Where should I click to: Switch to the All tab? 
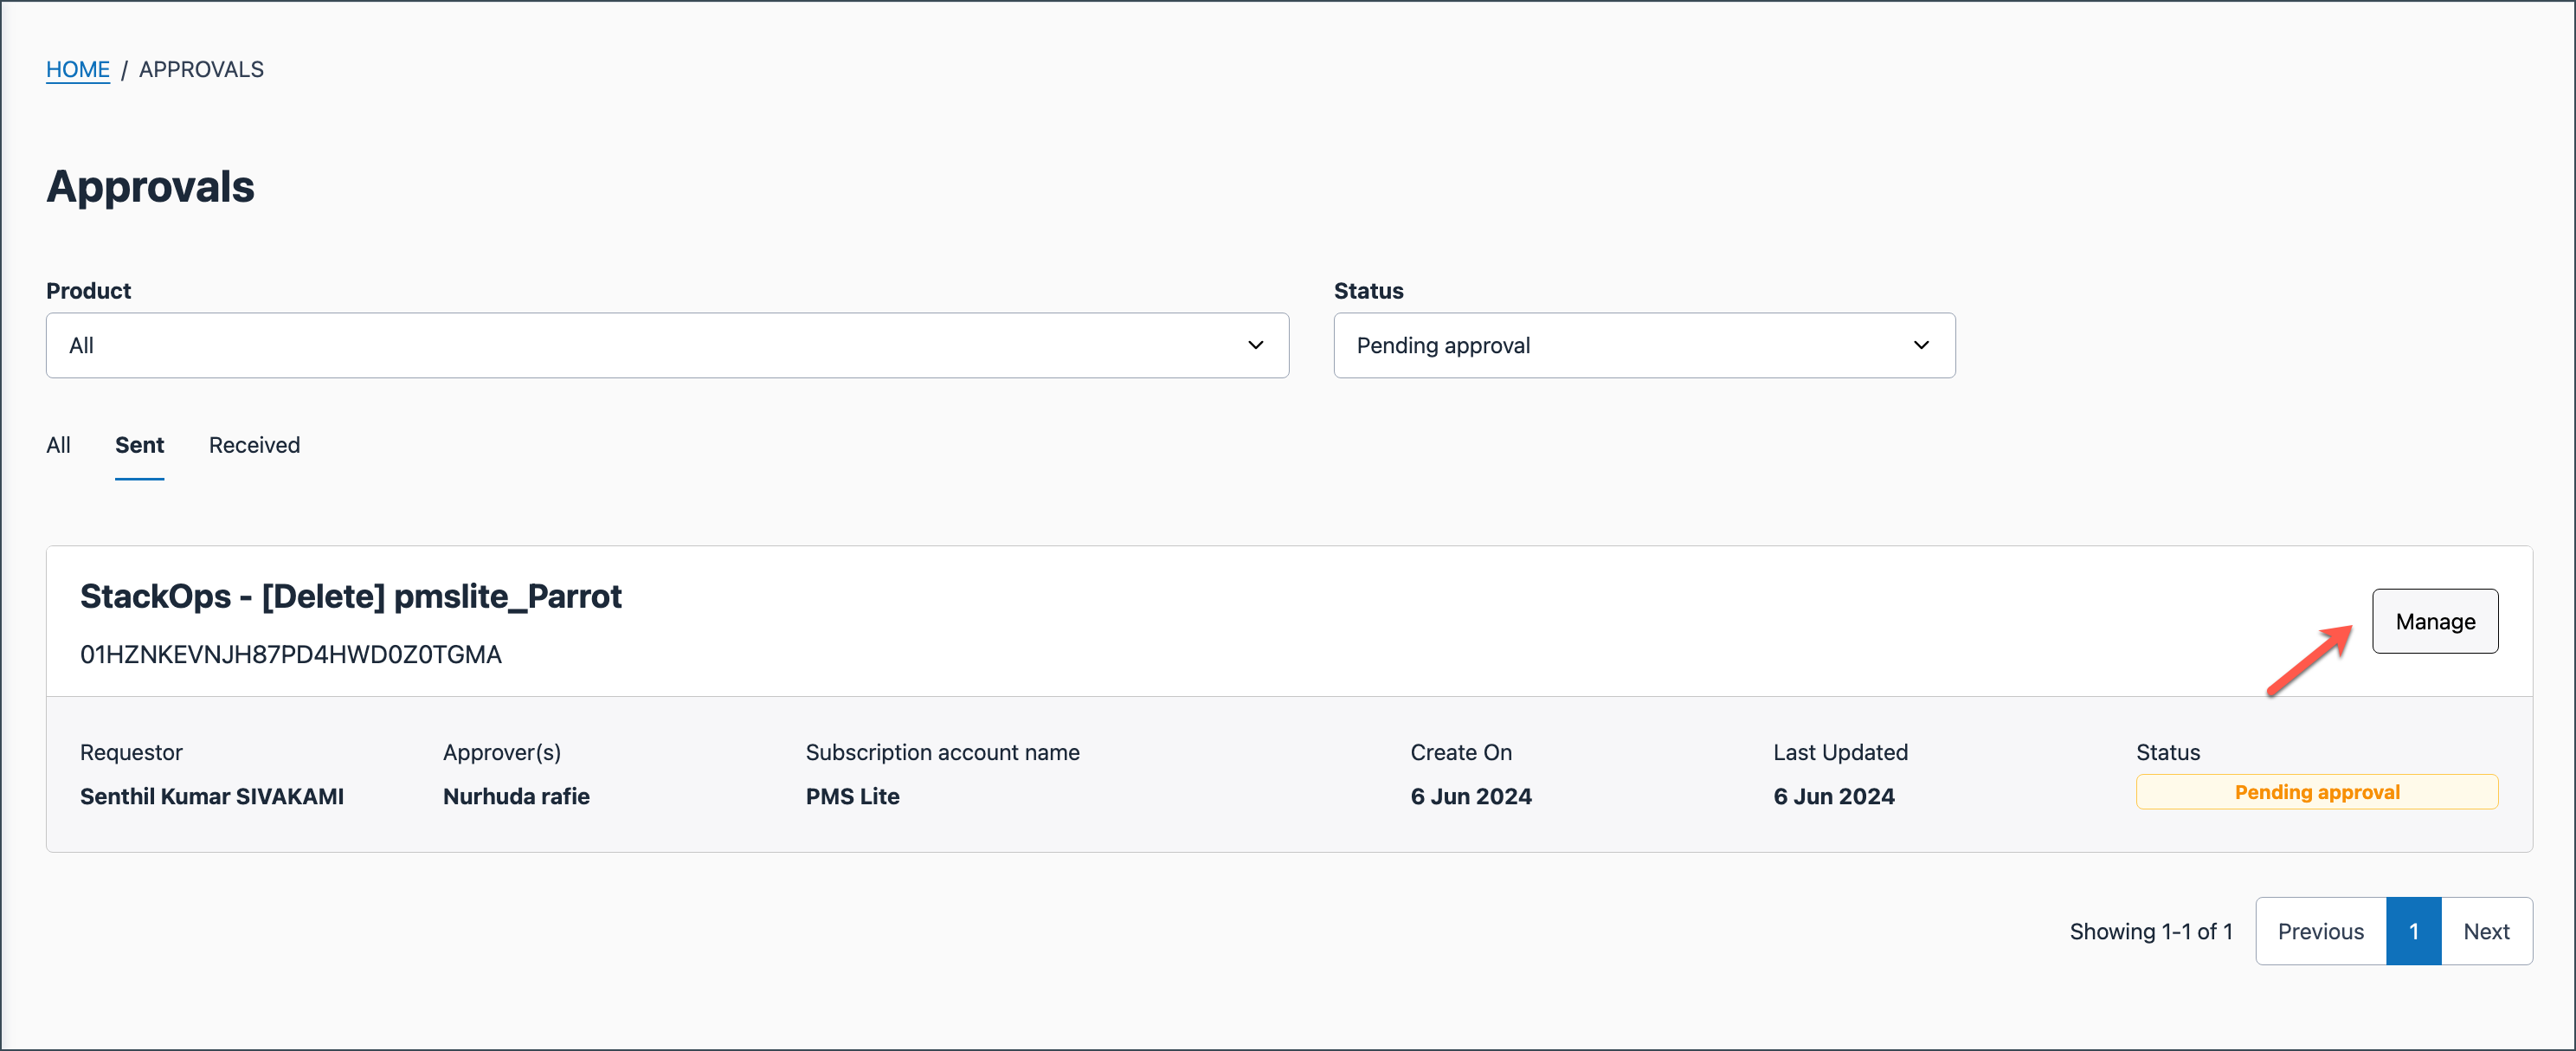[58, 445]
